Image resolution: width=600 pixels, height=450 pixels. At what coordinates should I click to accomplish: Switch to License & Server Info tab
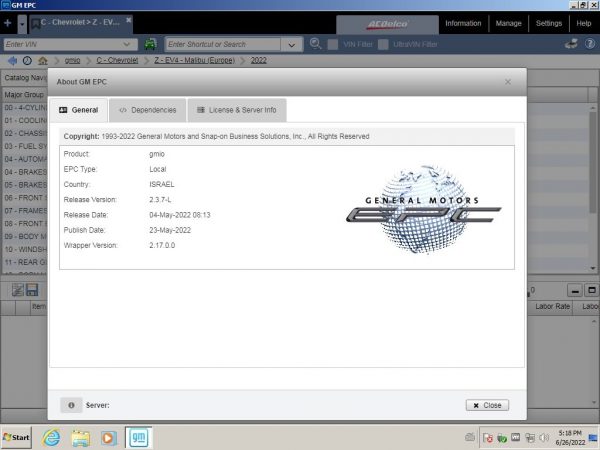[237, 110]
